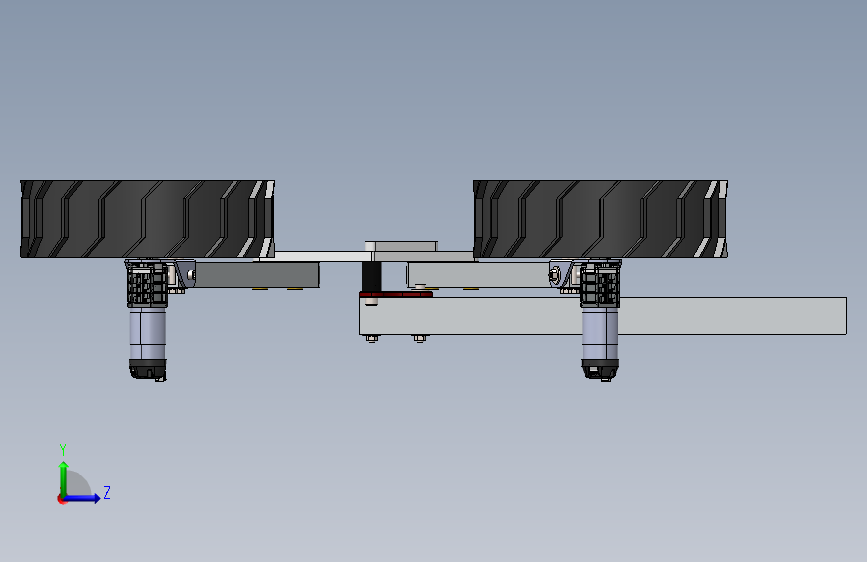Screen dimensions: 867x562
Task: Select the left black treaded wheel
Action: point(147,218)
